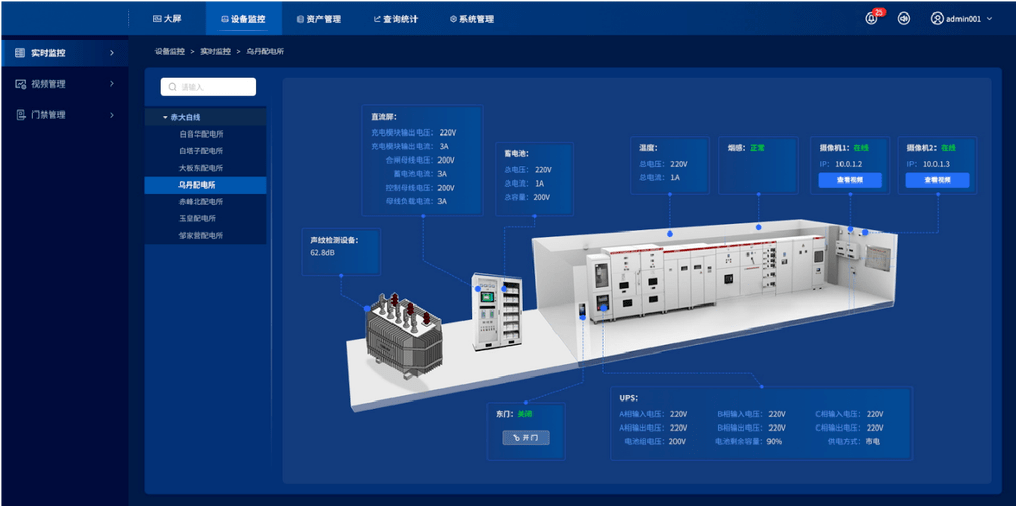Open the 资产管理 tab
Screen dimensions: 1016x506
point(319,19)
